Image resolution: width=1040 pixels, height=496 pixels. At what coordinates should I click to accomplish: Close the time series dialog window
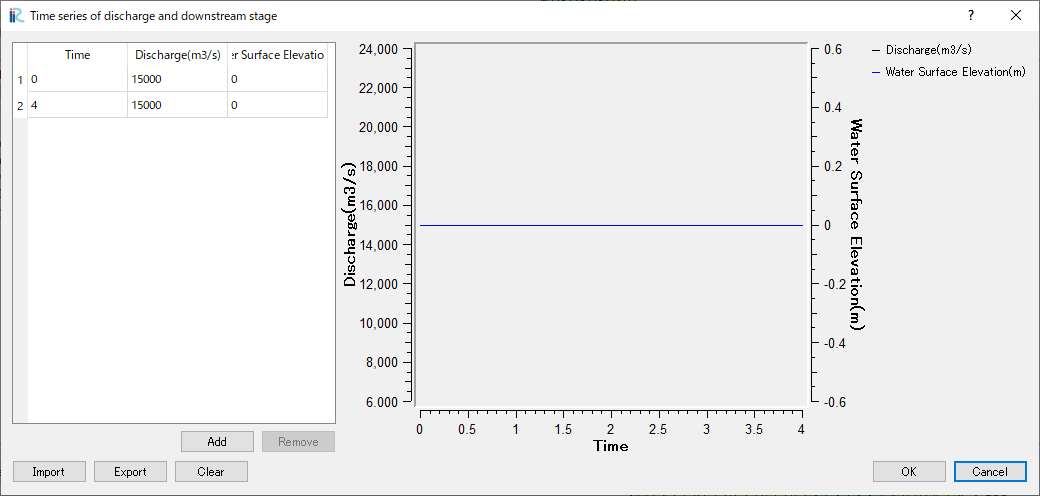pos(1016,16)
